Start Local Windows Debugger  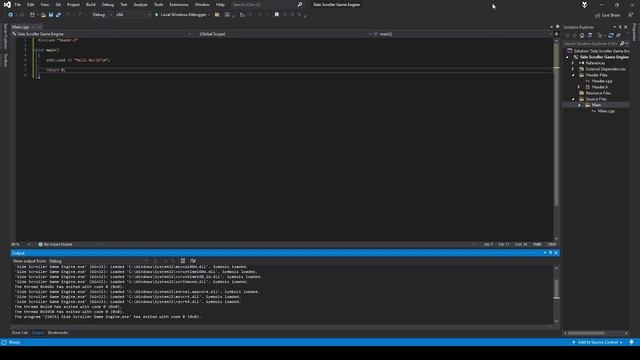180,15
